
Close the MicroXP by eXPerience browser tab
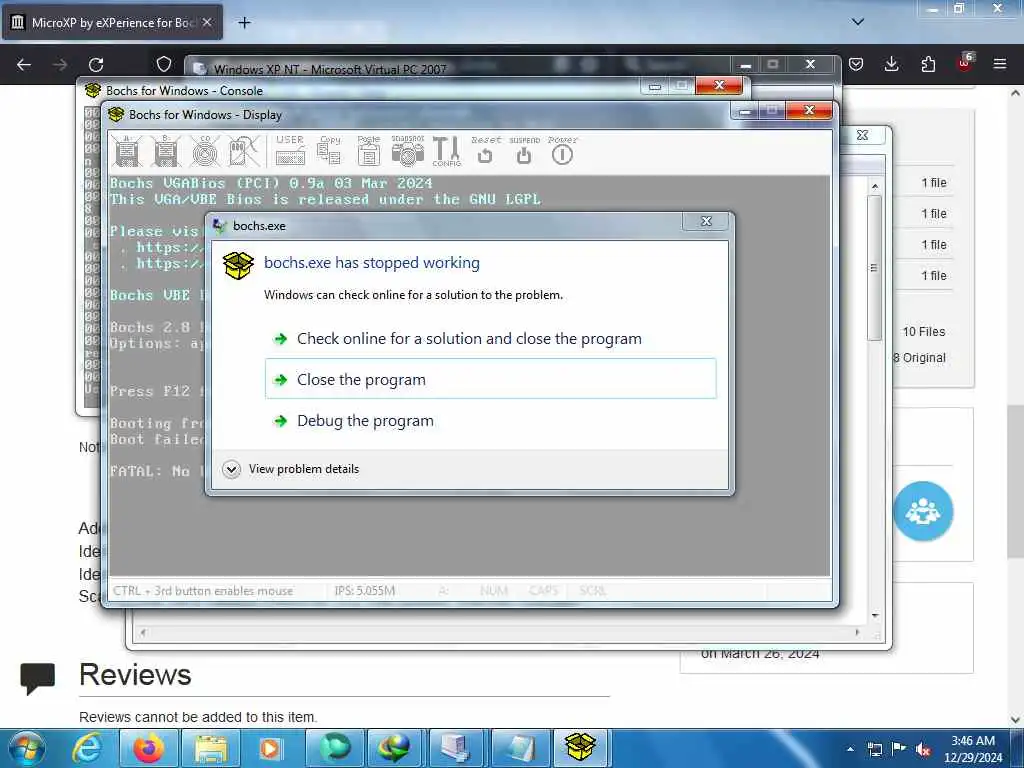[x=207, y=22]
